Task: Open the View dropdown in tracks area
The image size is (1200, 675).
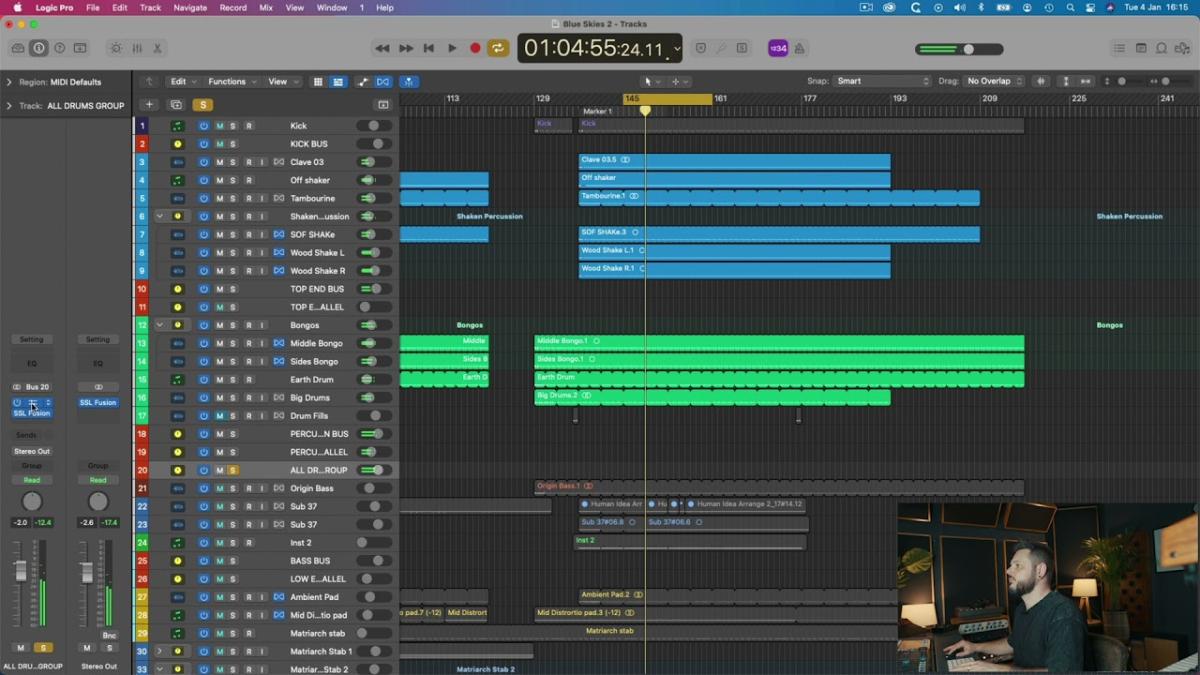Action: coord(281,81)
